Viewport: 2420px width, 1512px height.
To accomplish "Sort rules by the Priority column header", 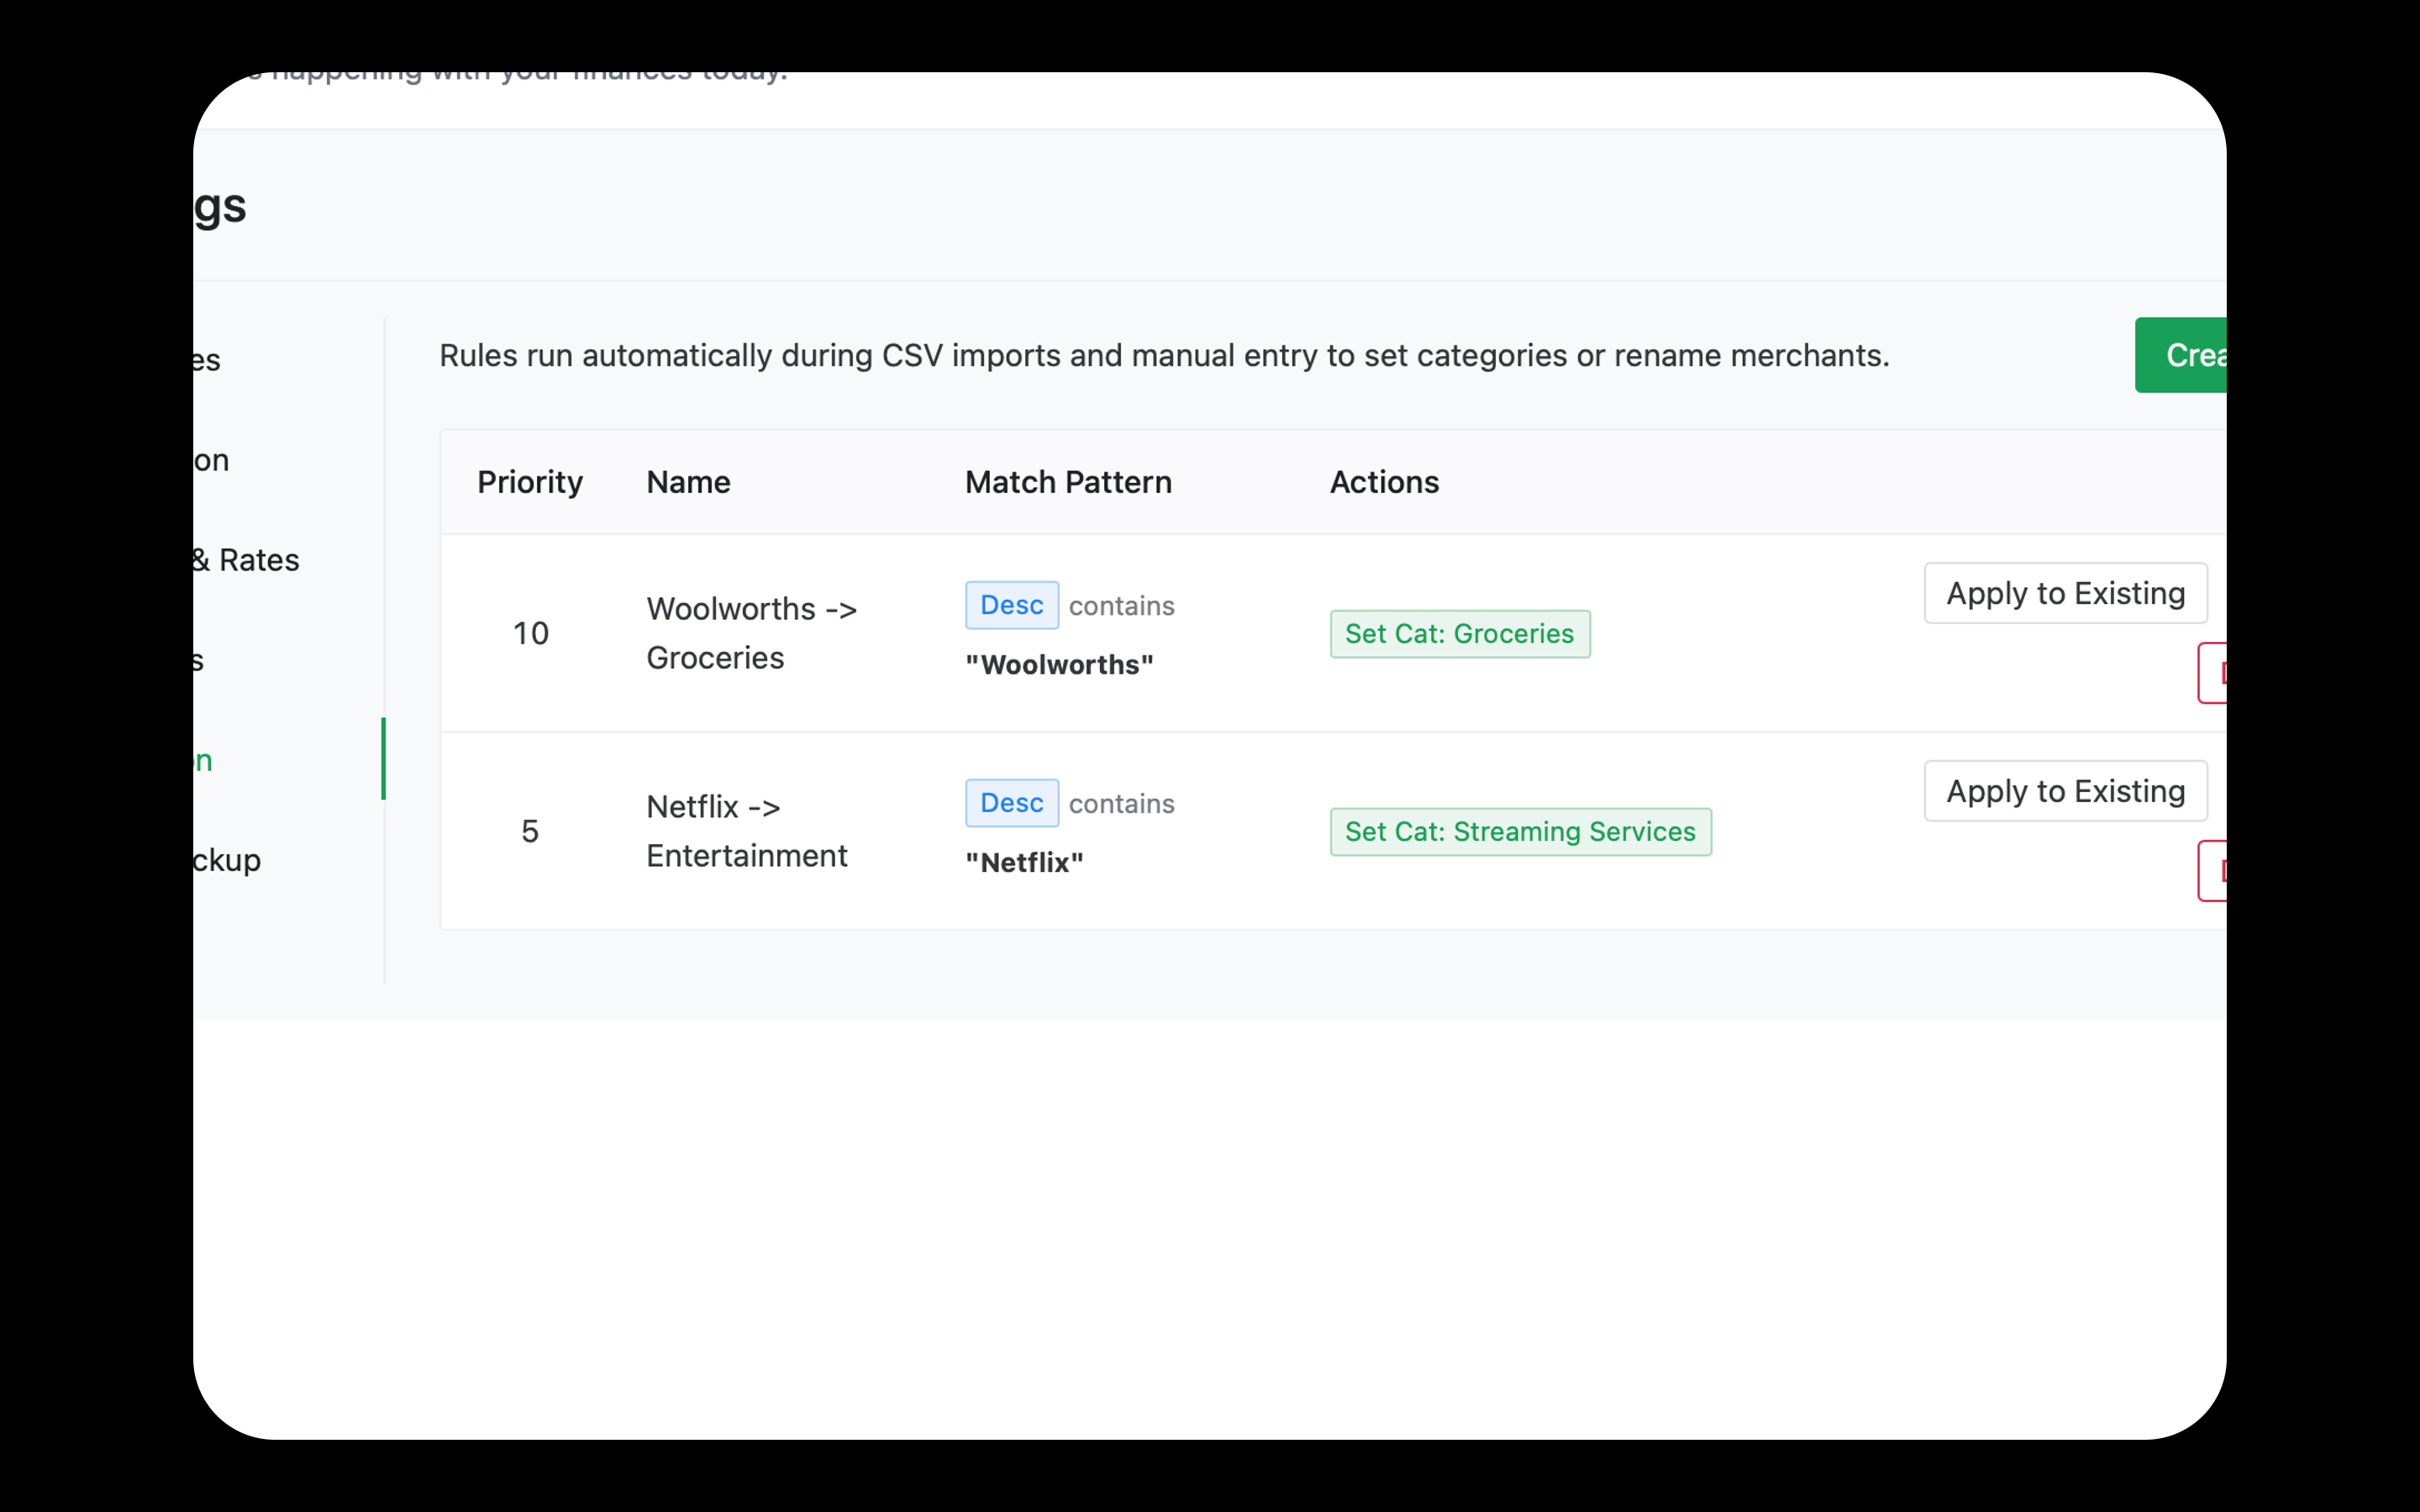I will pyautogui.click(x=529, y=482).
